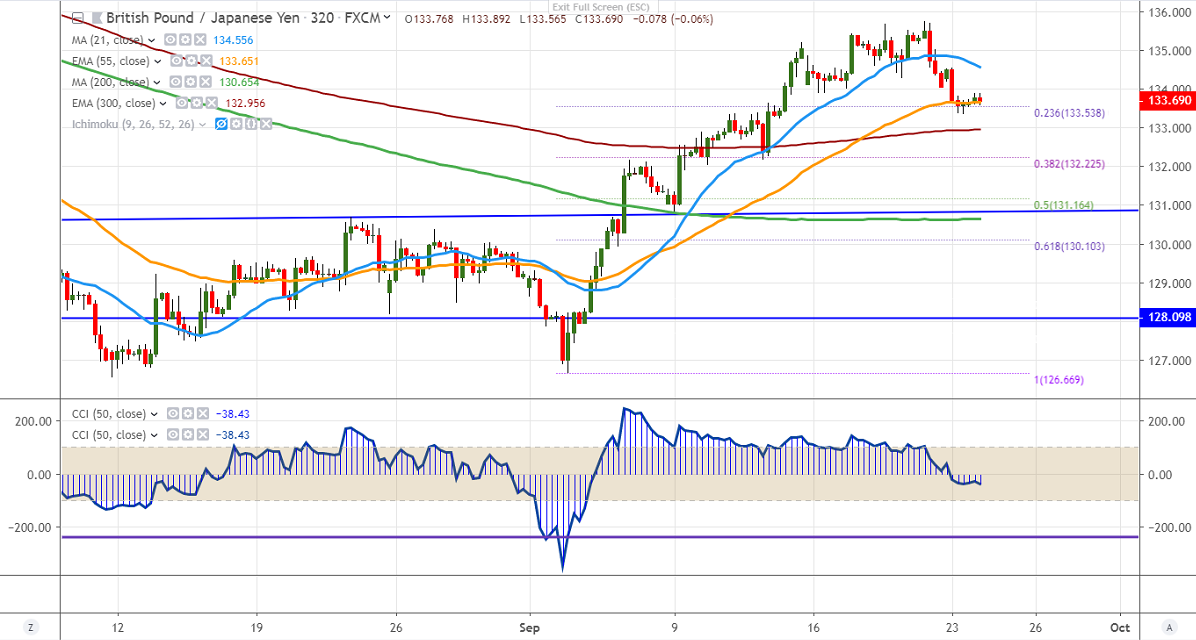The width and height of the screenshot is (1196, 640).
Task: Hide the lower CCI (50, close) indicator
Action: click(x=174, y=435)
